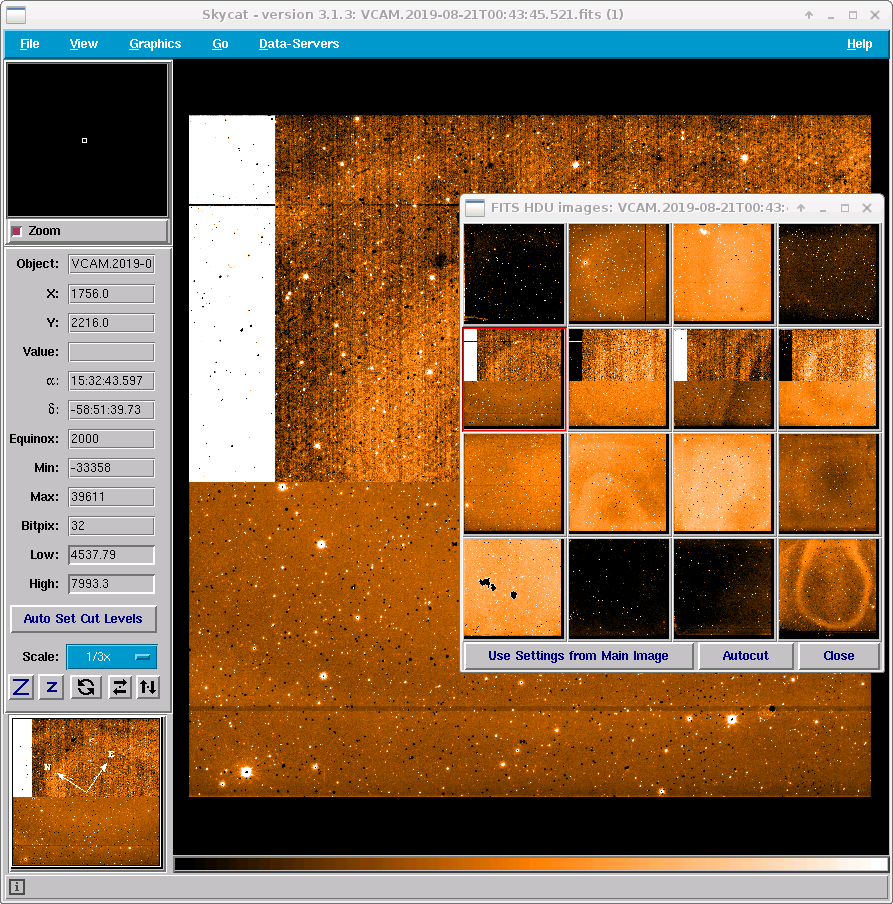
Task: Click the info icon in the status bar
Action: [x=18, y=887]
